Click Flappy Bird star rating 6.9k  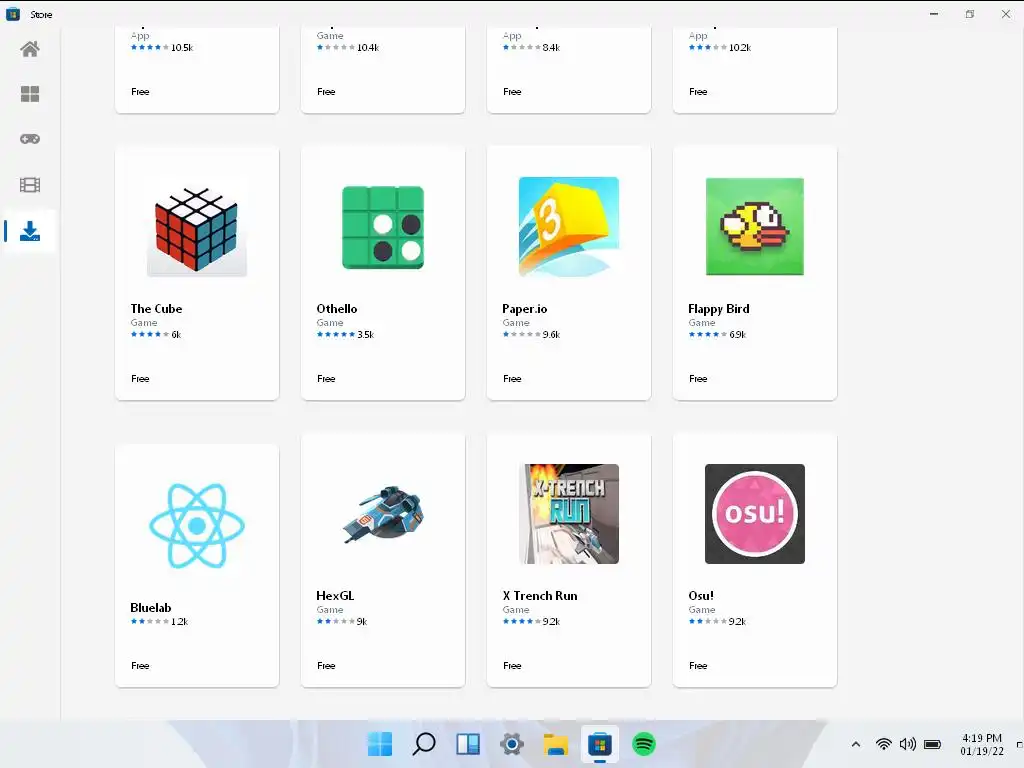coord(718,334)
